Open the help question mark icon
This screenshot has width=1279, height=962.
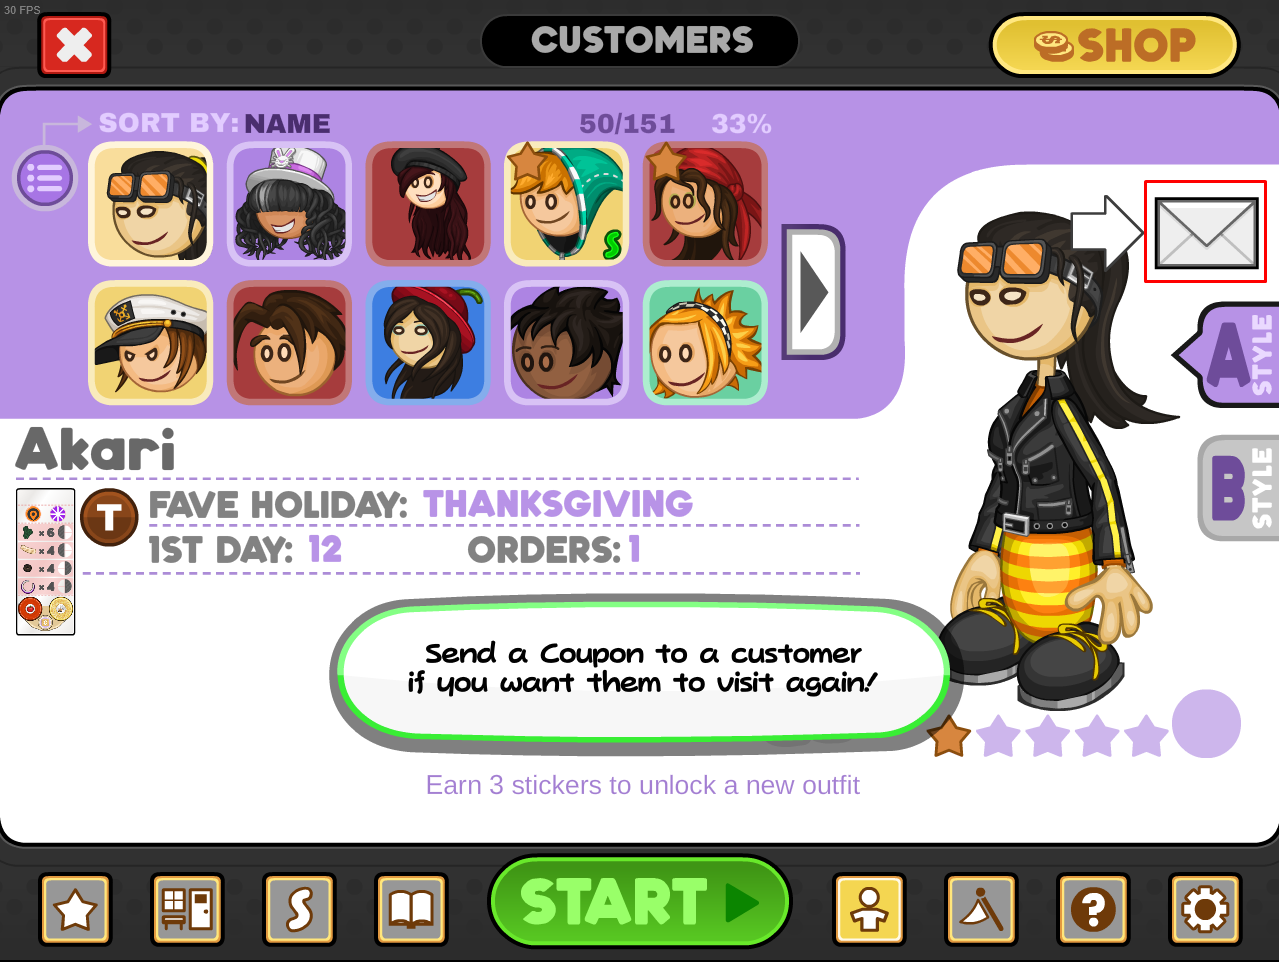coord(1093,909)
